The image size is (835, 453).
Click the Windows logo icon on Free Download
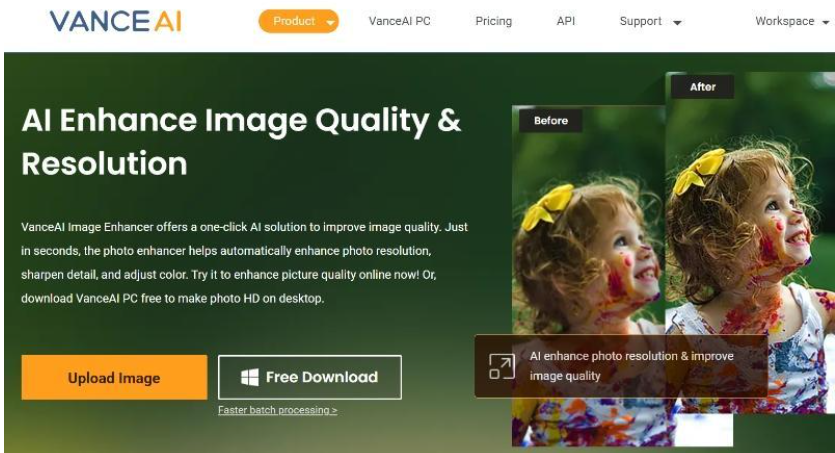pos(250,377)
